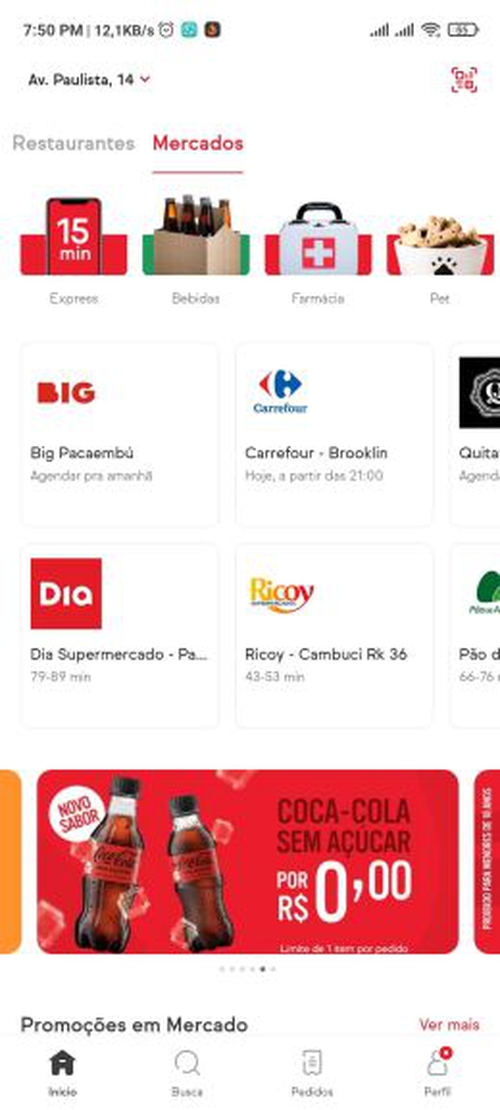Select the active banner carousel dot
Screen dimensions: 500x1110
coord(263,969)
